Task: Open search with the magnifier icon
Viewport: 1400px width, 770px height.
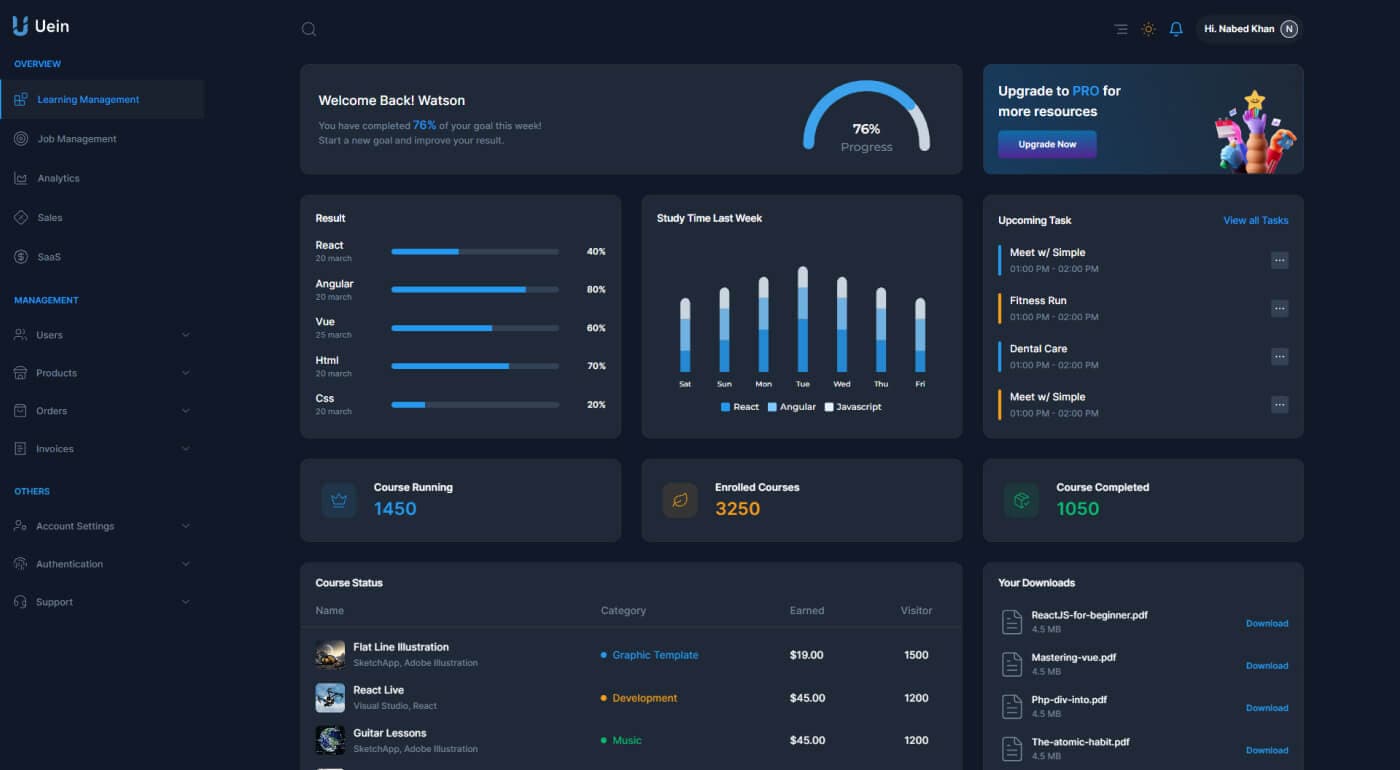Action: click(x=309, y=29)
